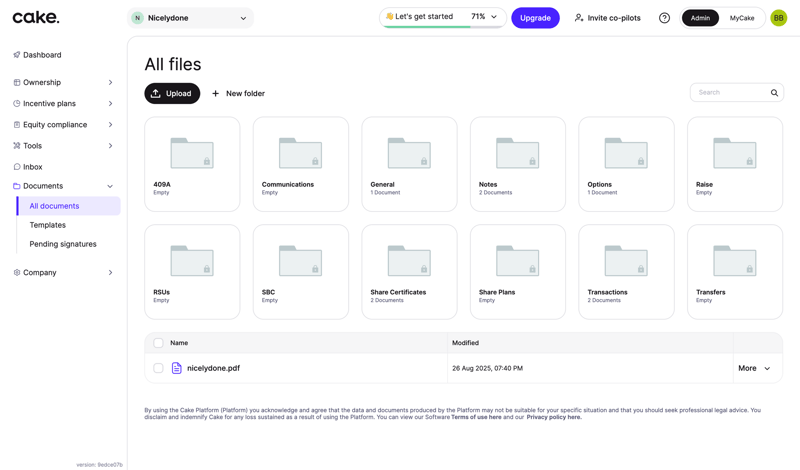Open the 409A folder icon

192,153
